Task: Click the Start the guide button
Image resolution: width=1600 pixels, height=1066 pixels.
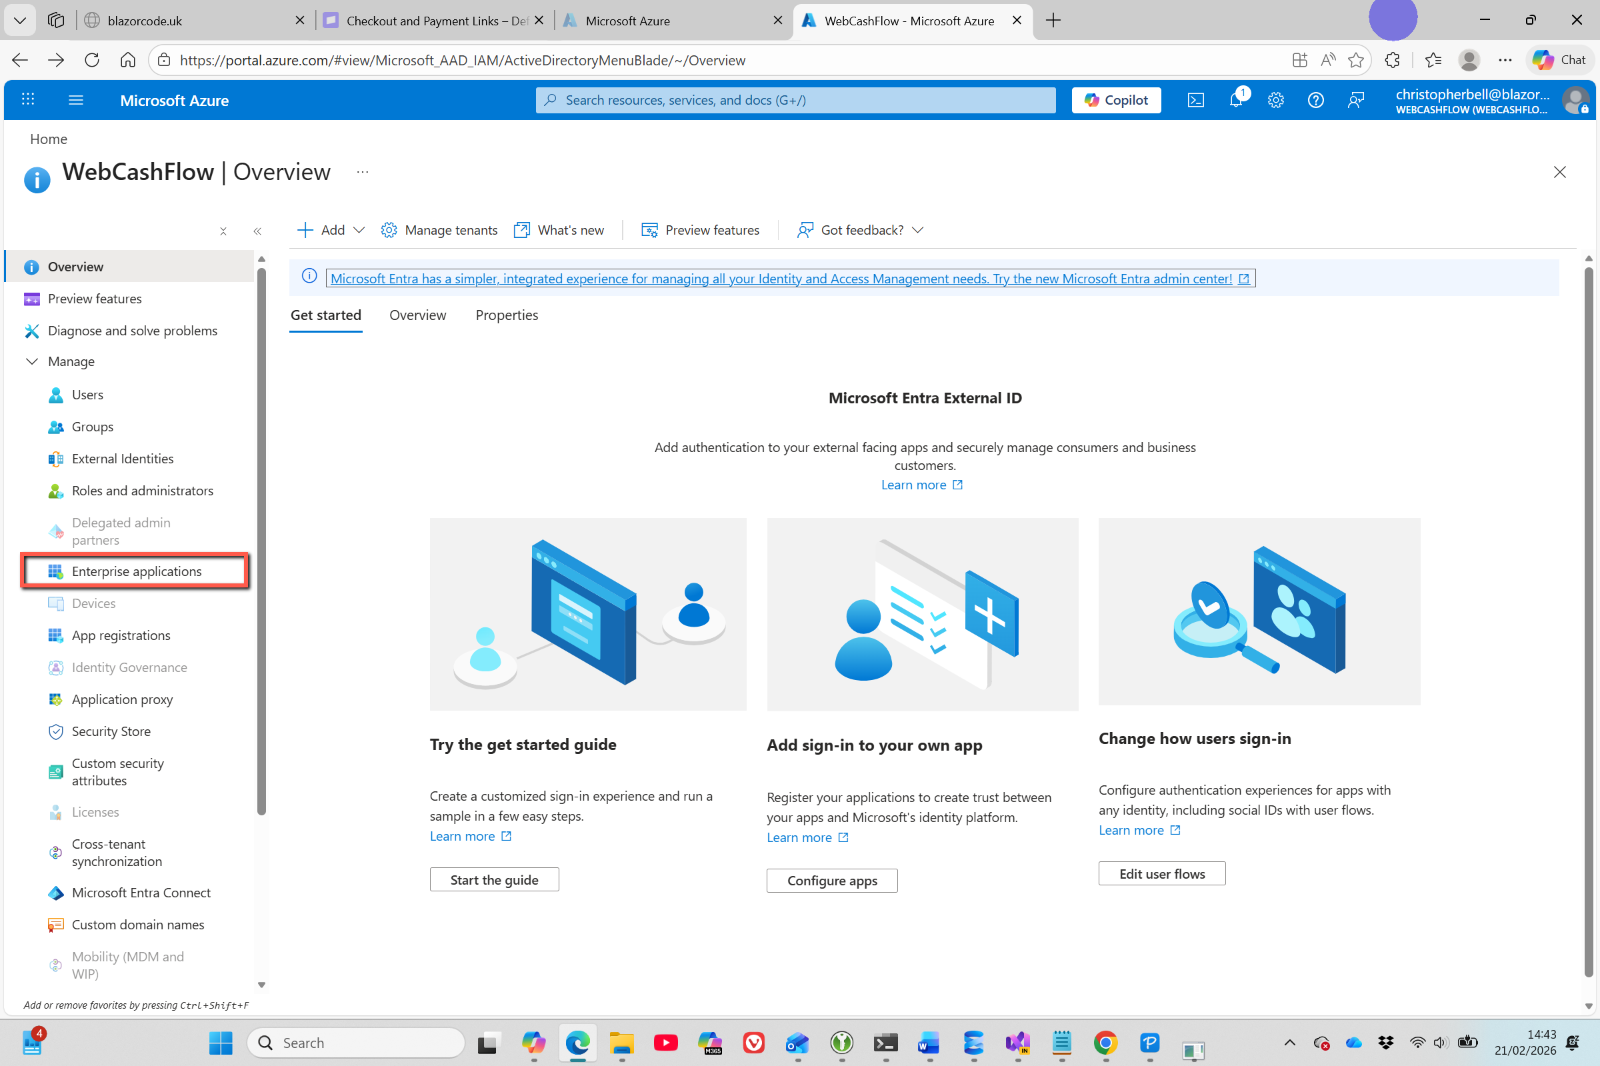Action: (x=494, y=880)
